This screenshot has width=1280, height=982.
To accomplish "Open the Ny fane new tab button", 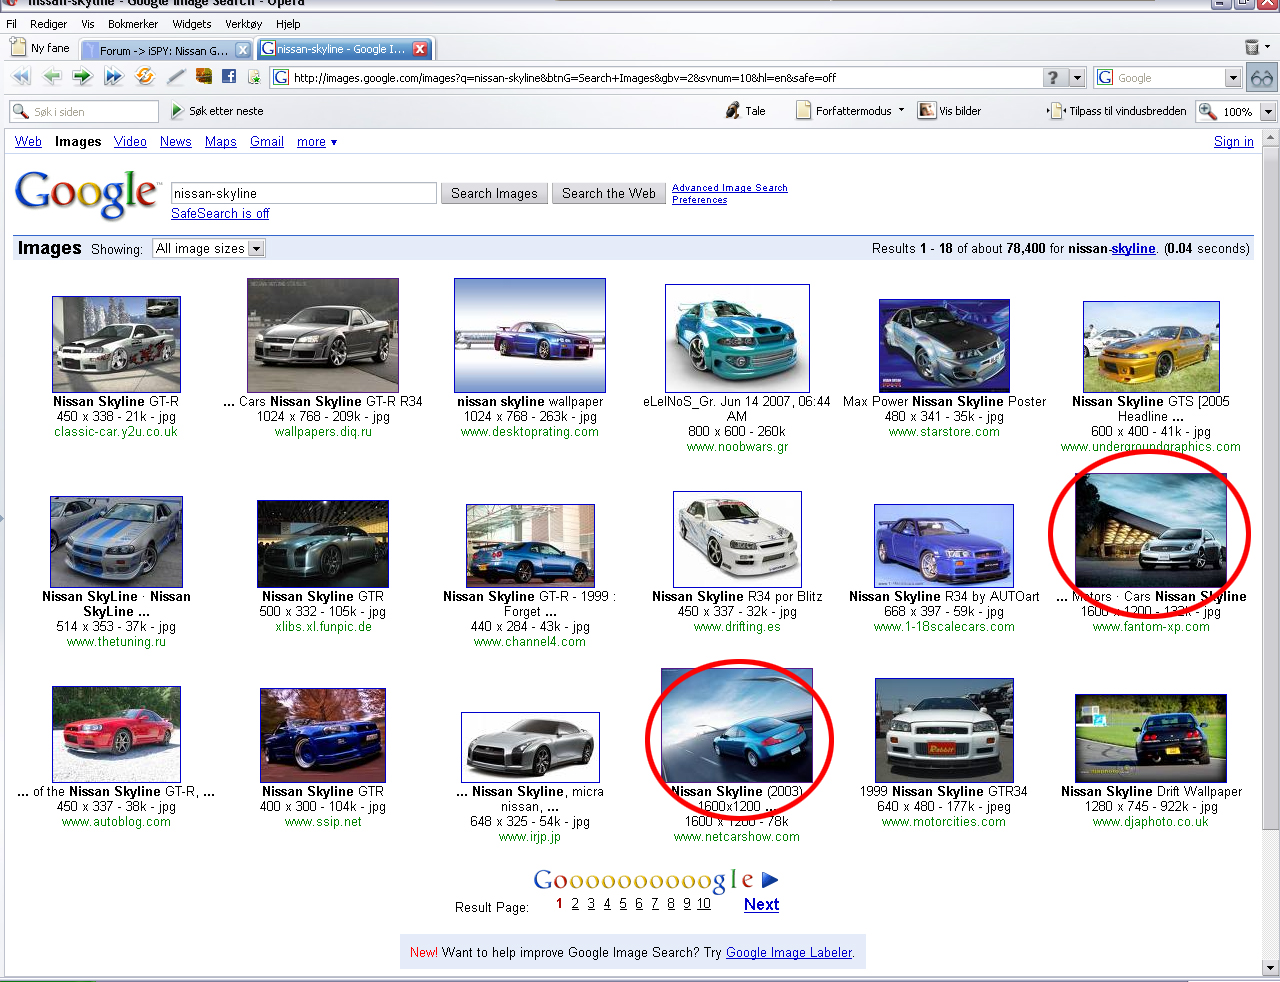I will pyautogui.click(x=40, y=48).
